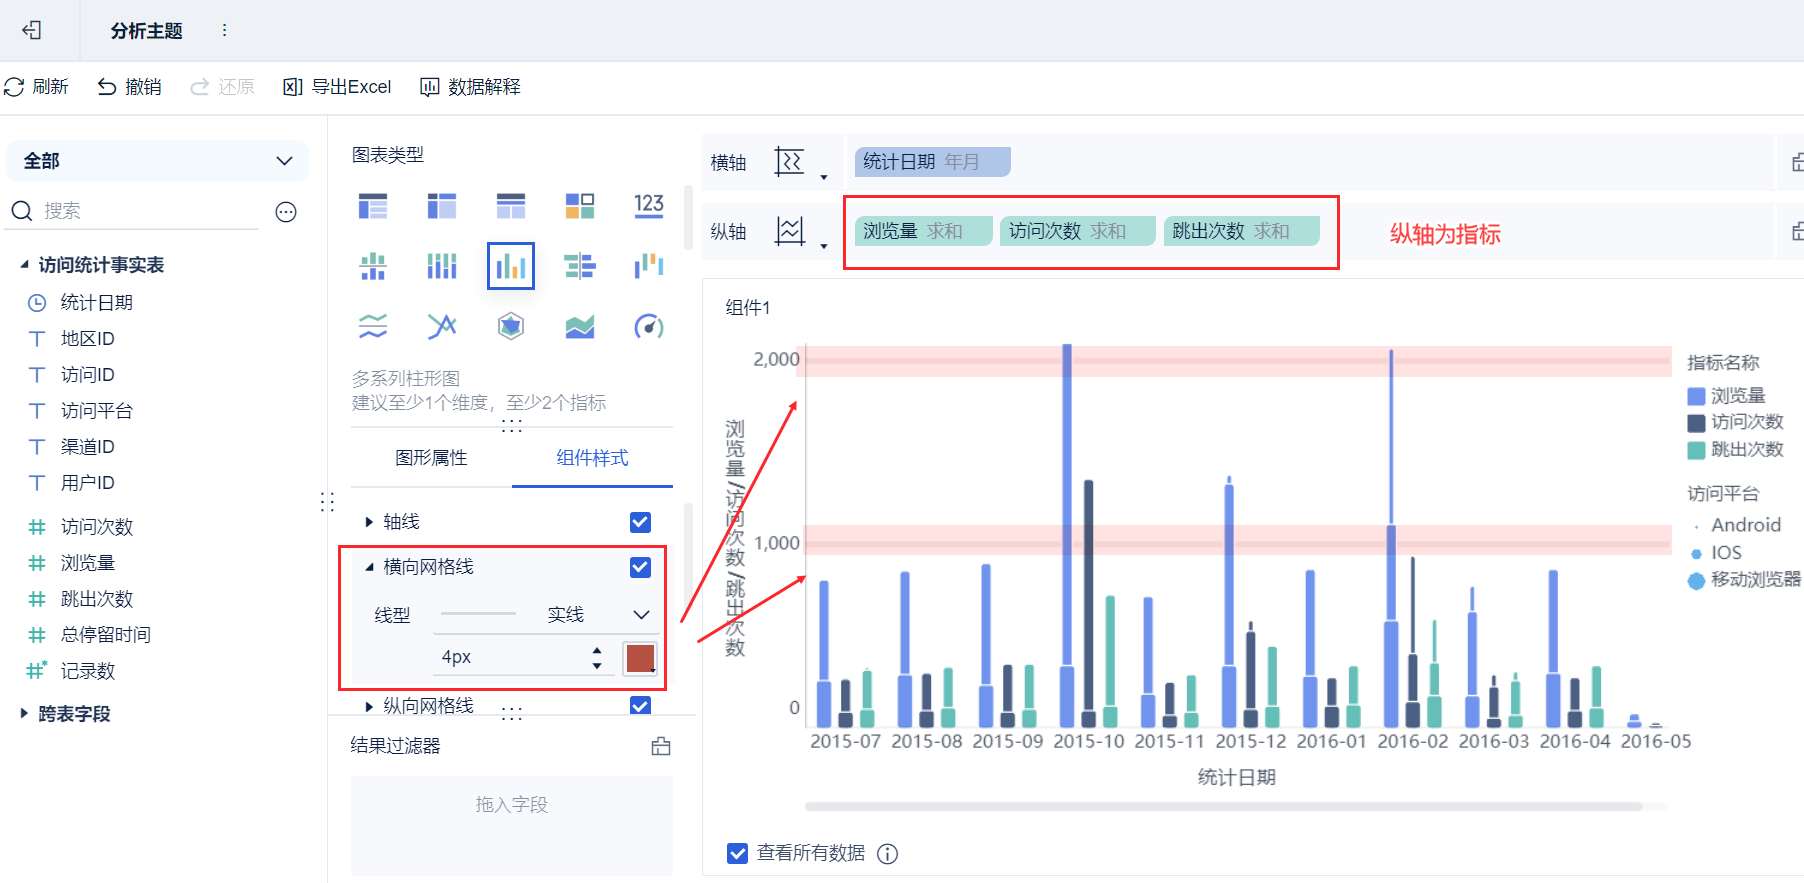Switch to the 组件样式 tab
Screen dimensions: 1804x883
pyautogui.click(x=592, y=458)
